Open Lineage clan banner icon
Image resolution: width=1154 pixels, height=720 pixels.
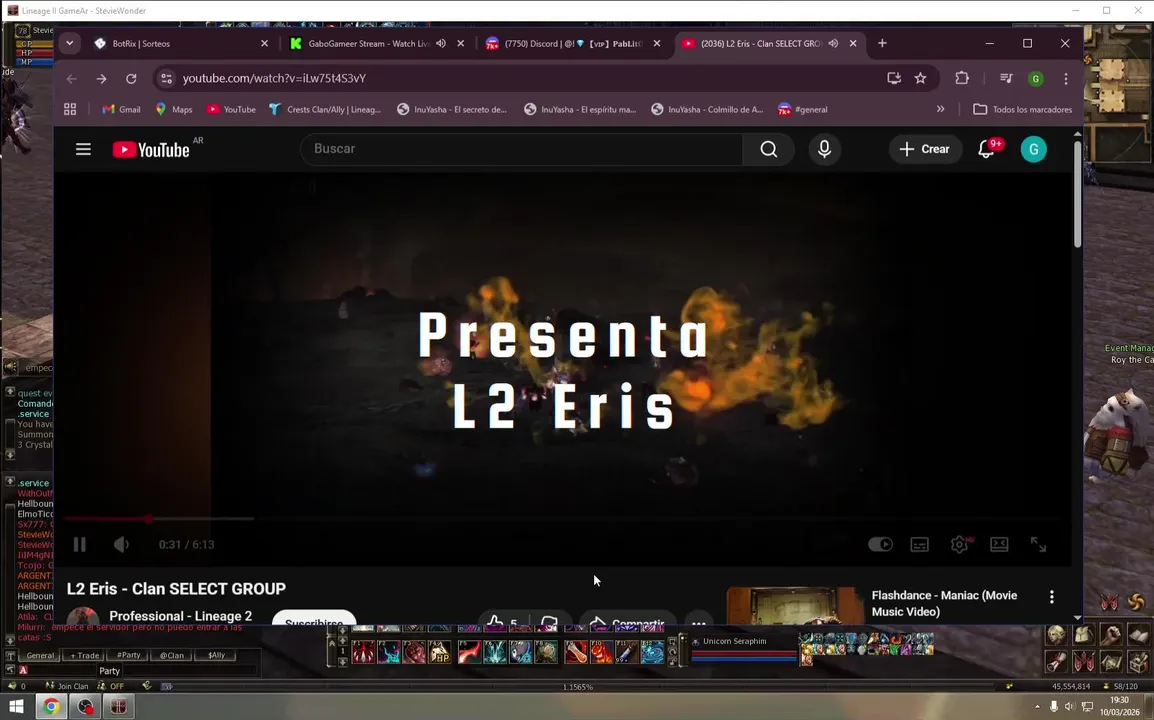coord(1083,661)
